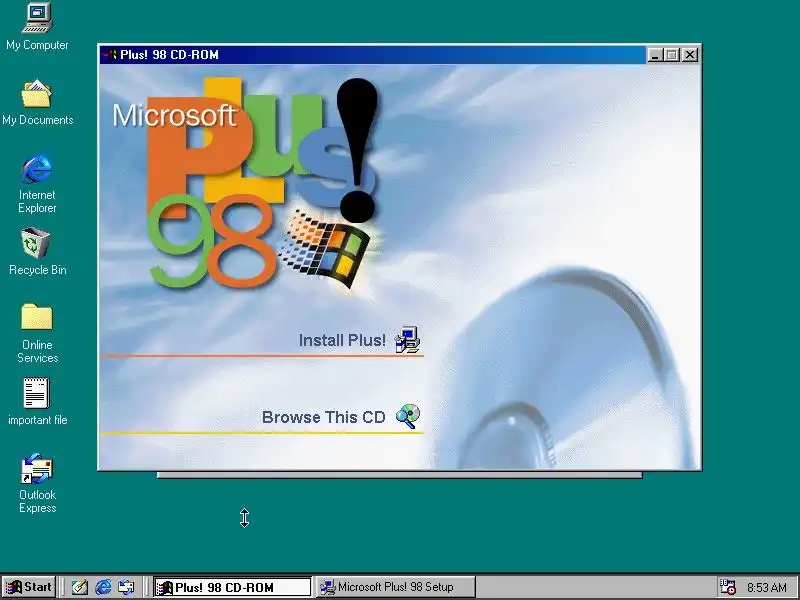The width and height of the screenshot is (800, 600).
Task: Click the Browse This CD magnifier icon
Action: [x=408, y=416]
